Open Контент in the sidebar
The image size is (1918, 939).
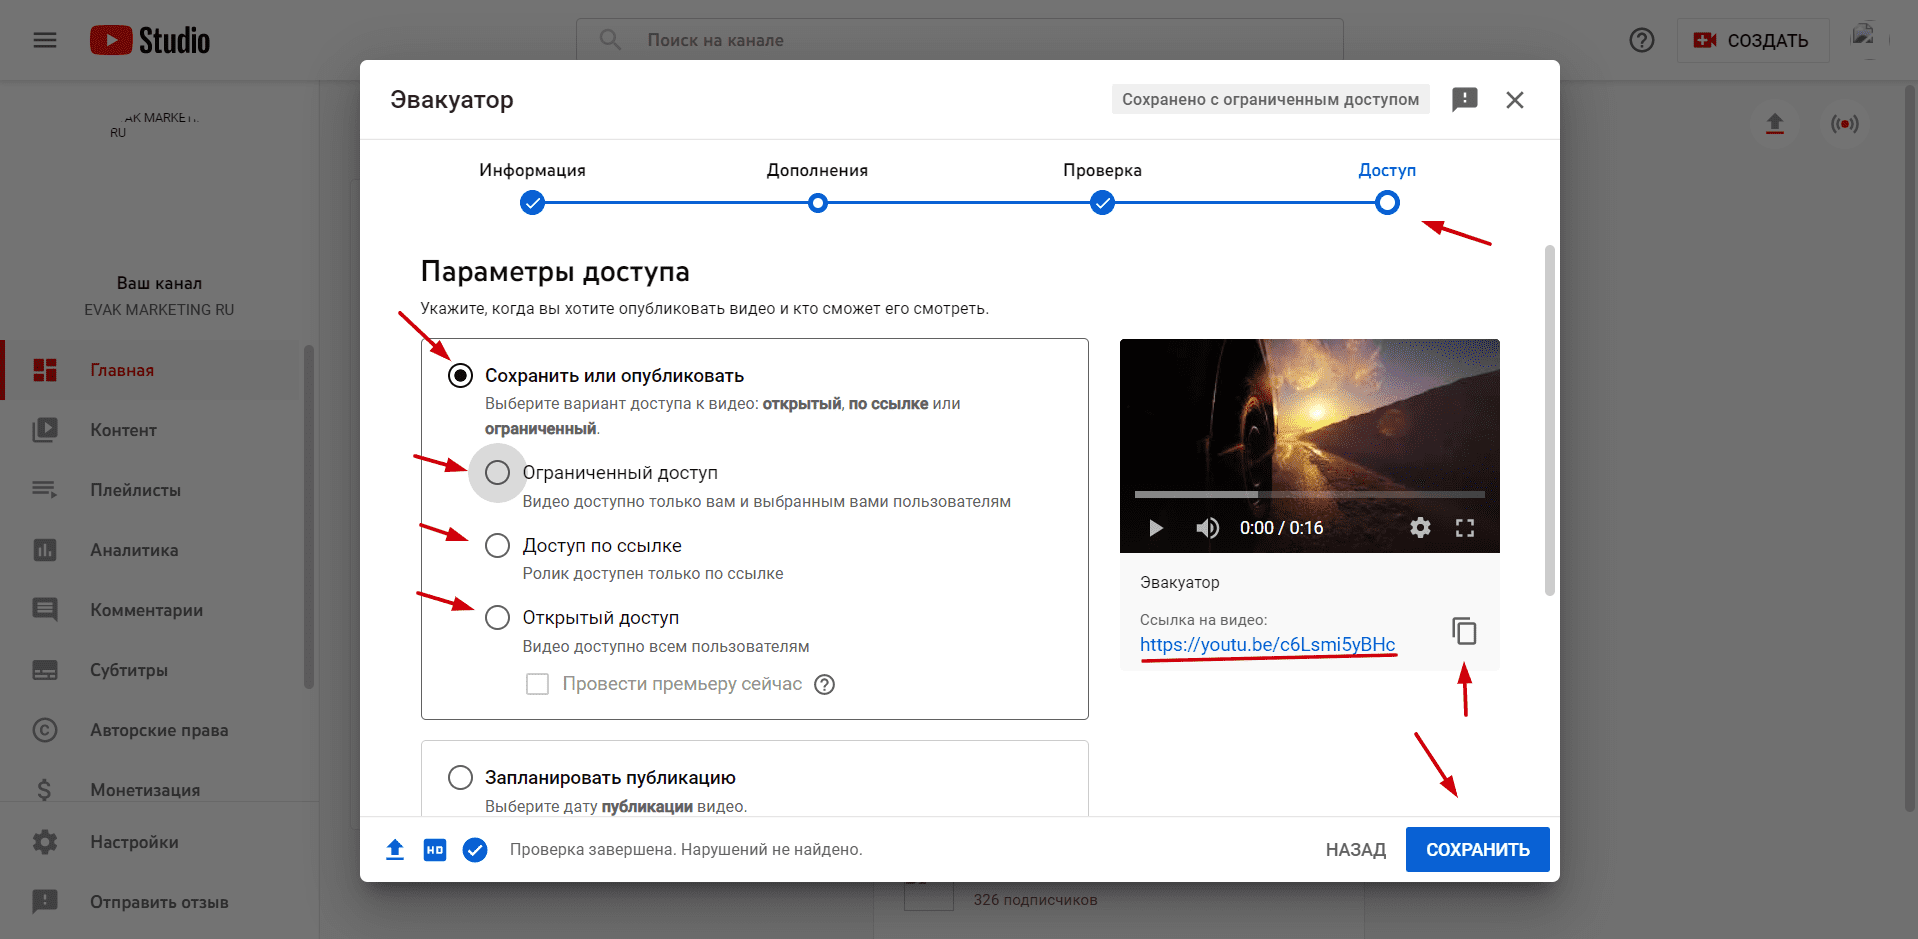coord(150,430)
